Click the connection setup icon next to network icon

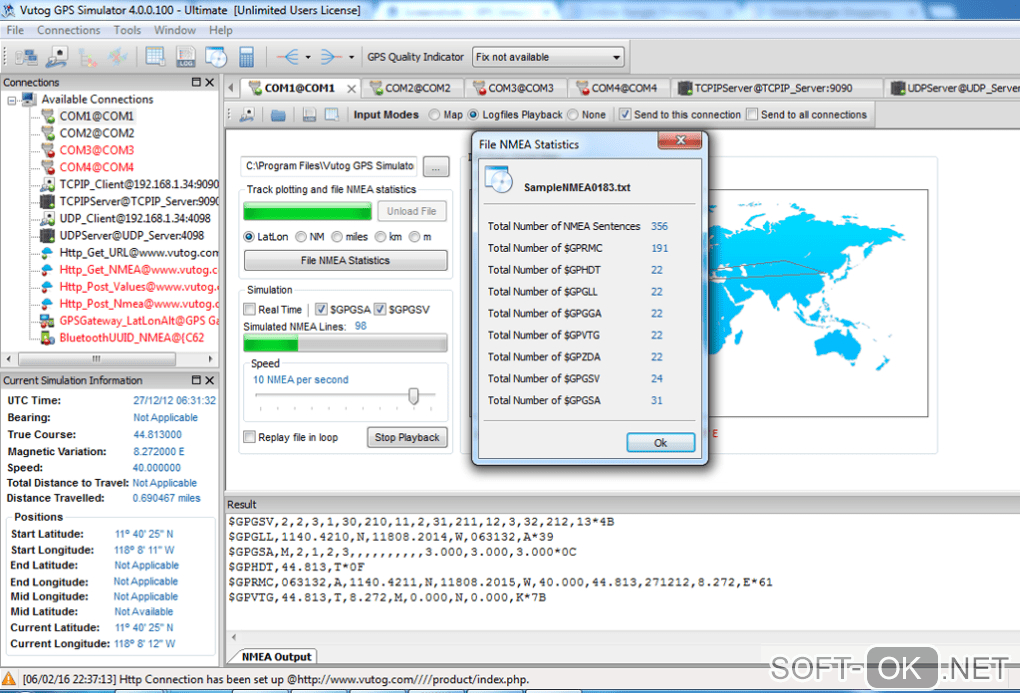[x=57, y=57]
